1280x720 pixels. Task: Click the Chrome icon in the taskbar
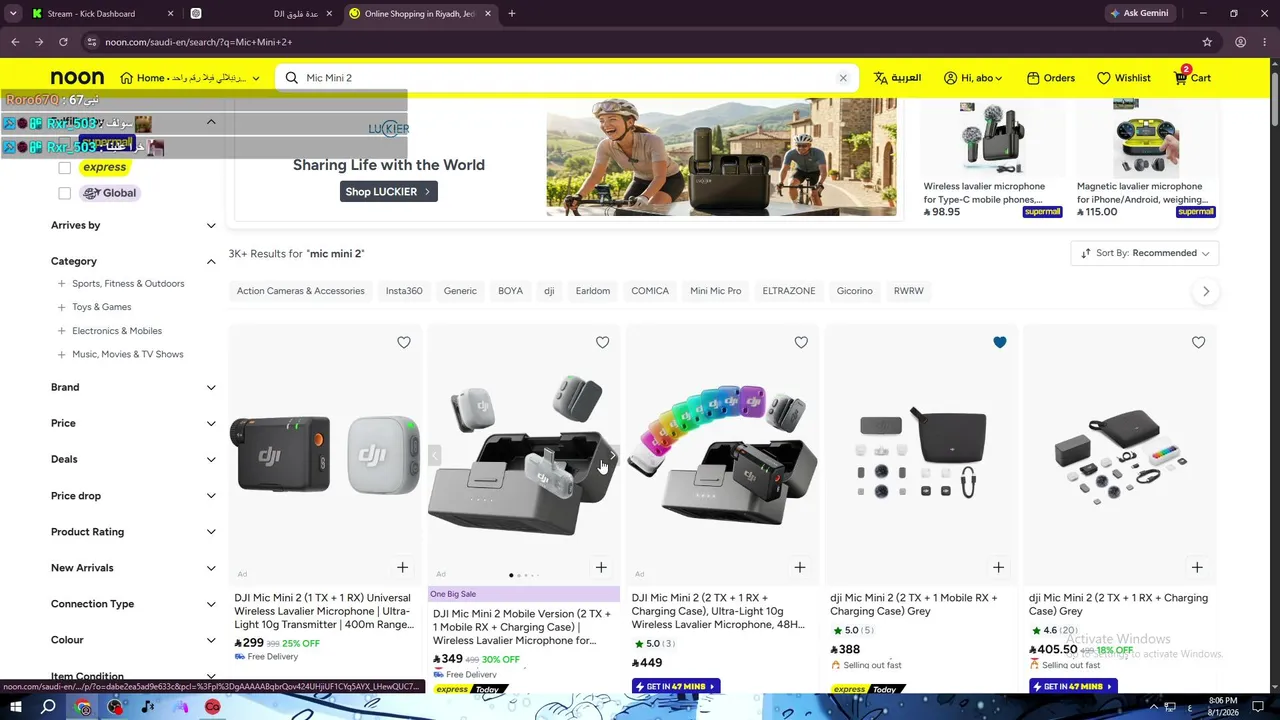click(83, 707)
